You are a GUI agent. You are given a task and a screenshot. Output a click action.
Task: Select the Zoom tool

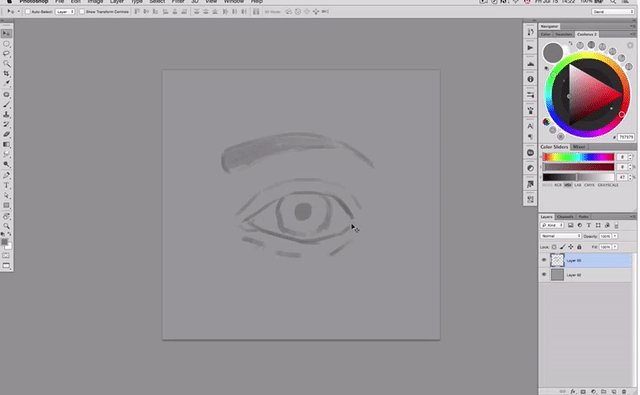click(x=7, y=226)
